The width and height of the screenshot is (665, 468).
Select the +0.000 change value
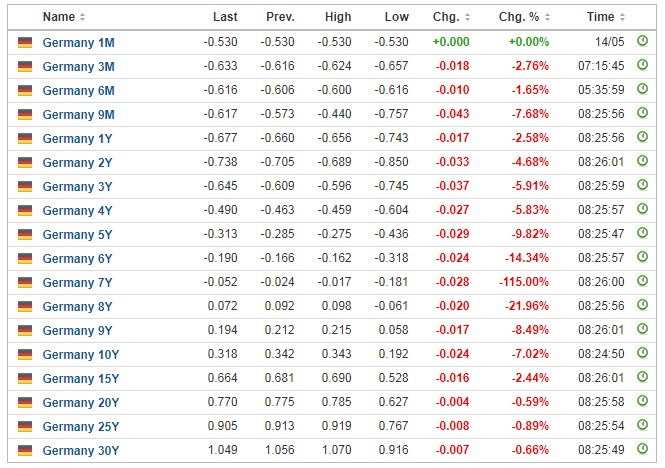coord(451,42)
